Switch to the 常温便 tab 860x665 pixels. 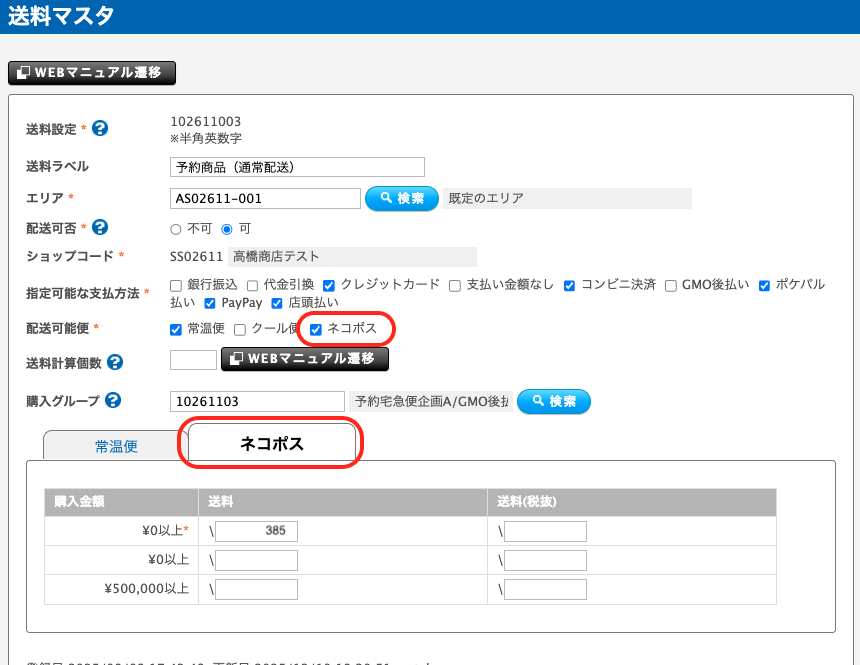point(116,446)
